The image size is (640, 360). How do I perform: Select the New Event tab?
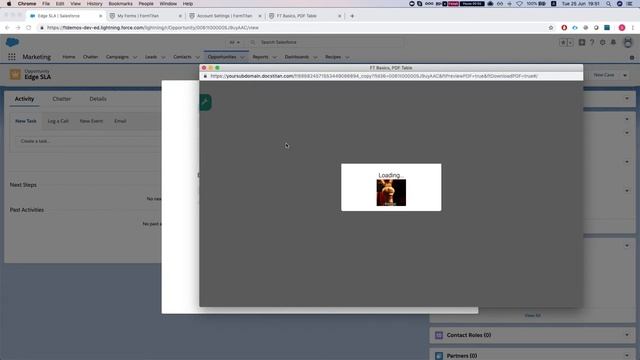click(91, 121)
